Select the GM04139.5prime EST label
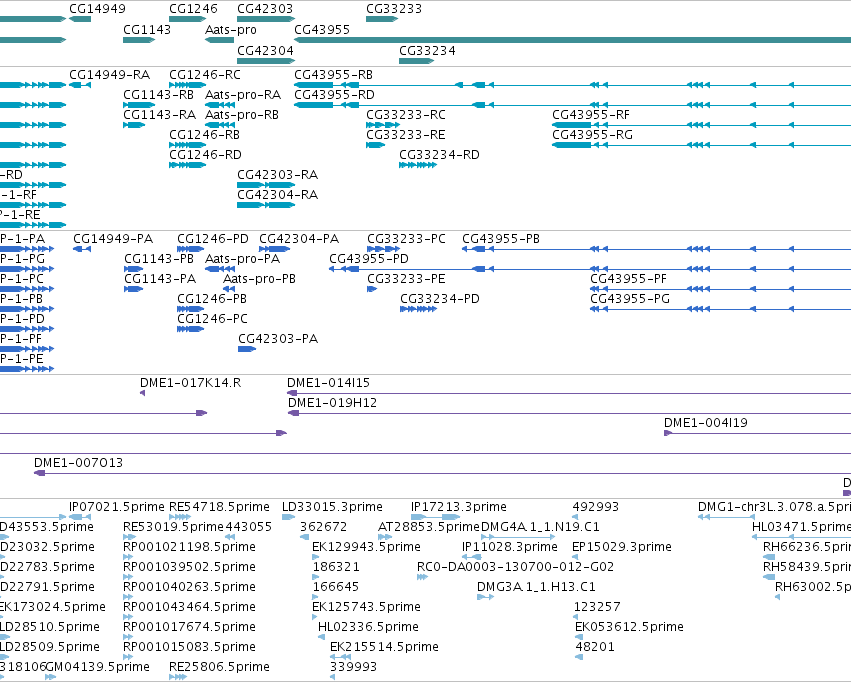The image size is (851, 682). pyautogui.click(x=98, y=667)
